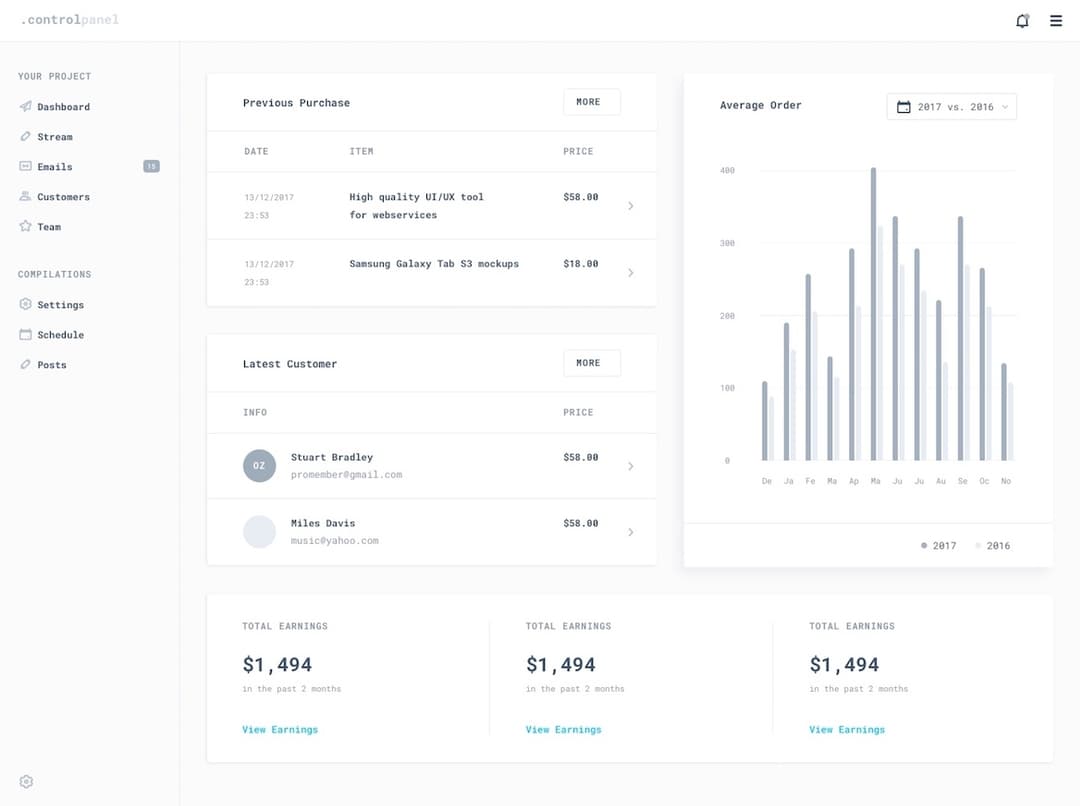Click the calendar icon in the chart filter

(902, 106)
